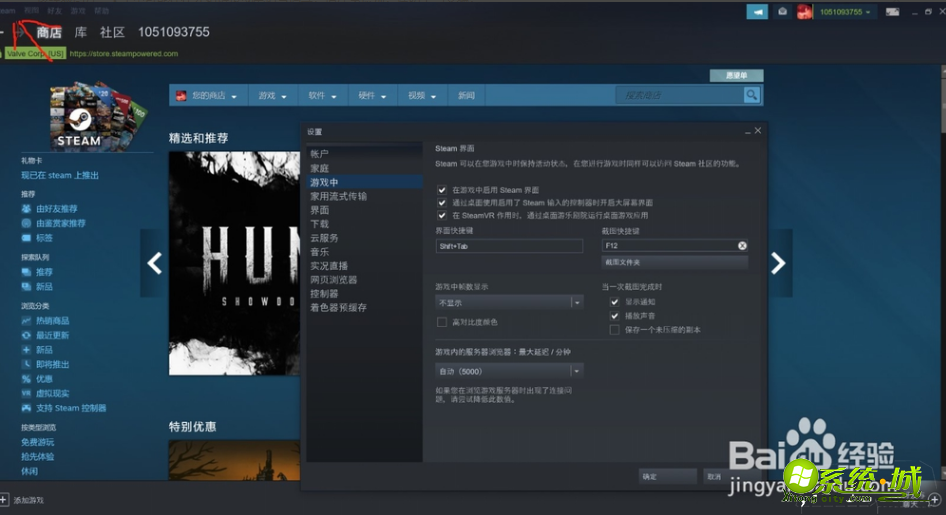
Task: Open the 优惠 percent specials icon
Action: [26, 379]
